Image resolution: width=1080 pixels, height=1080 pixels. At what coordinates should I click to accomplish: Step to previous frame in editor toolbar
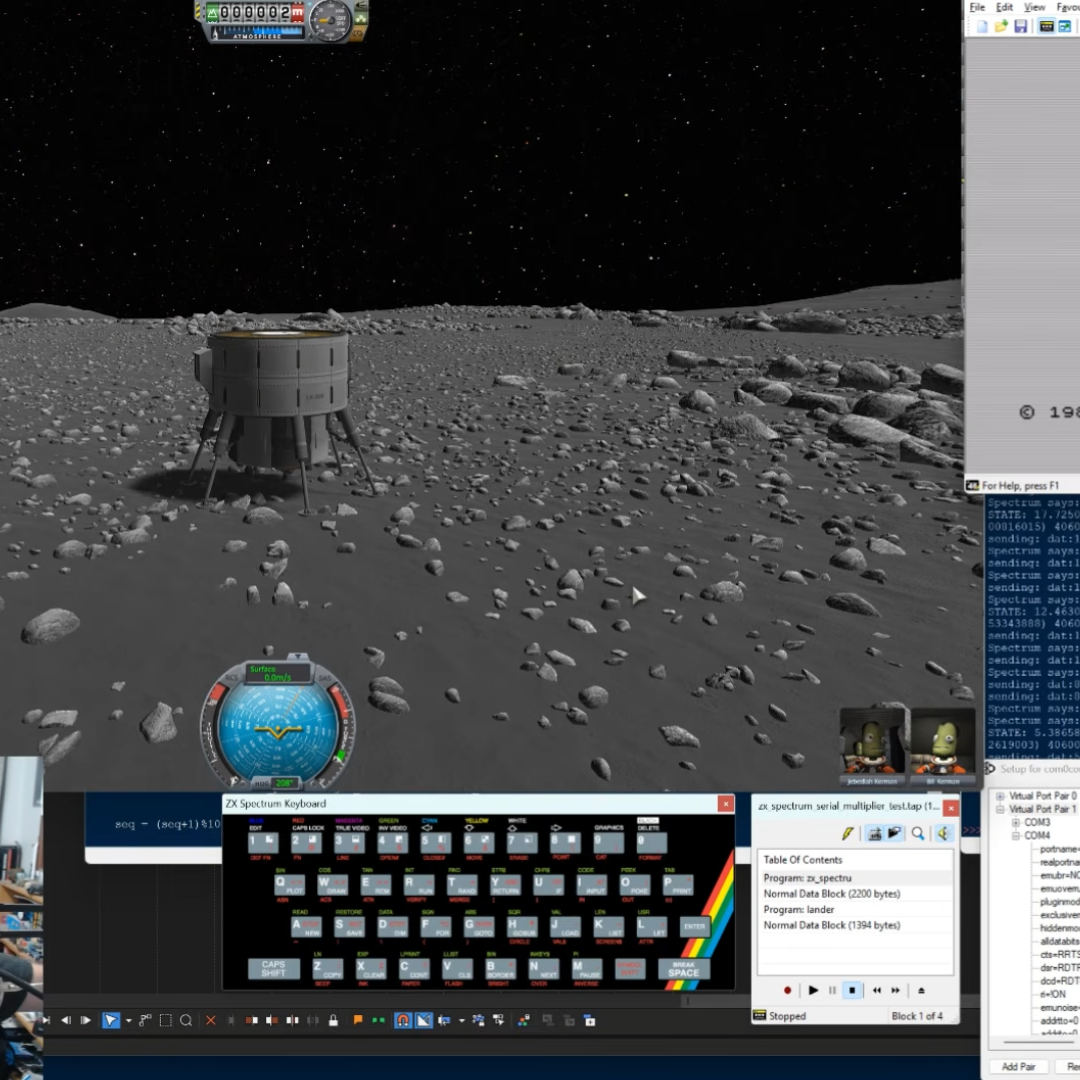[x=66, y=1020]
